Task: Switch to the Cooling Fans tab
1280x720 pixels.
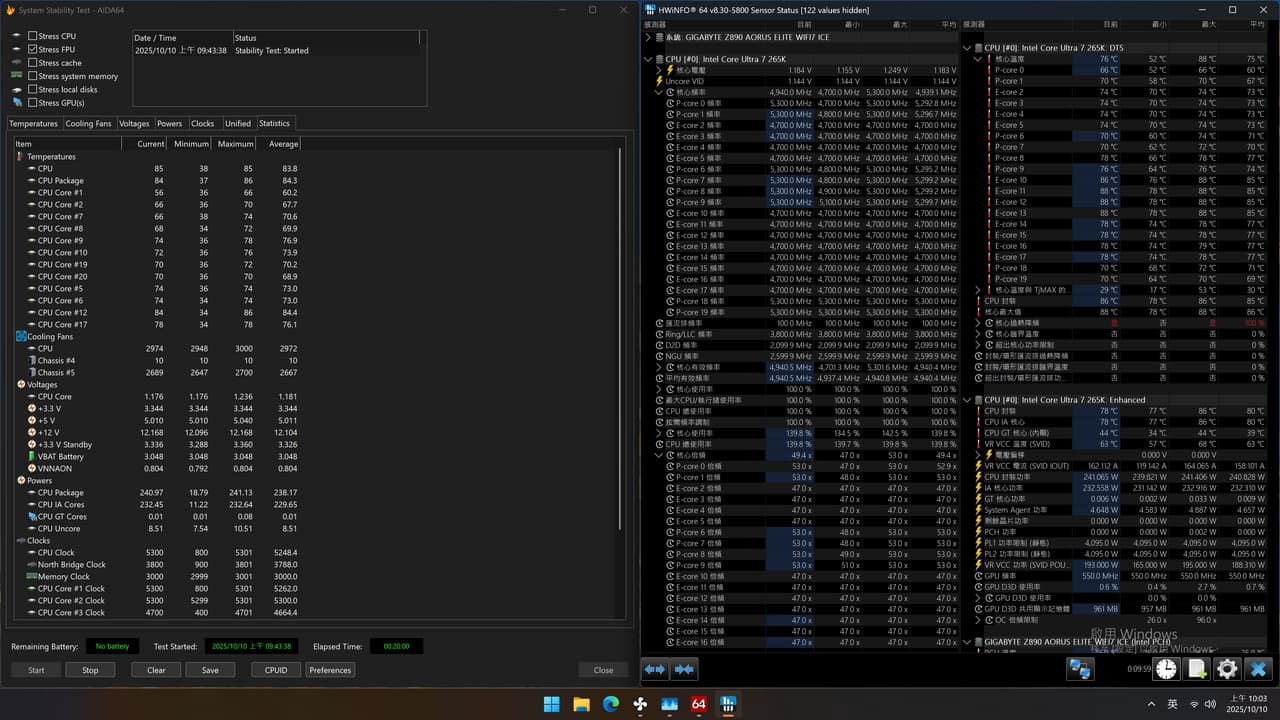Action: point(88,124)
